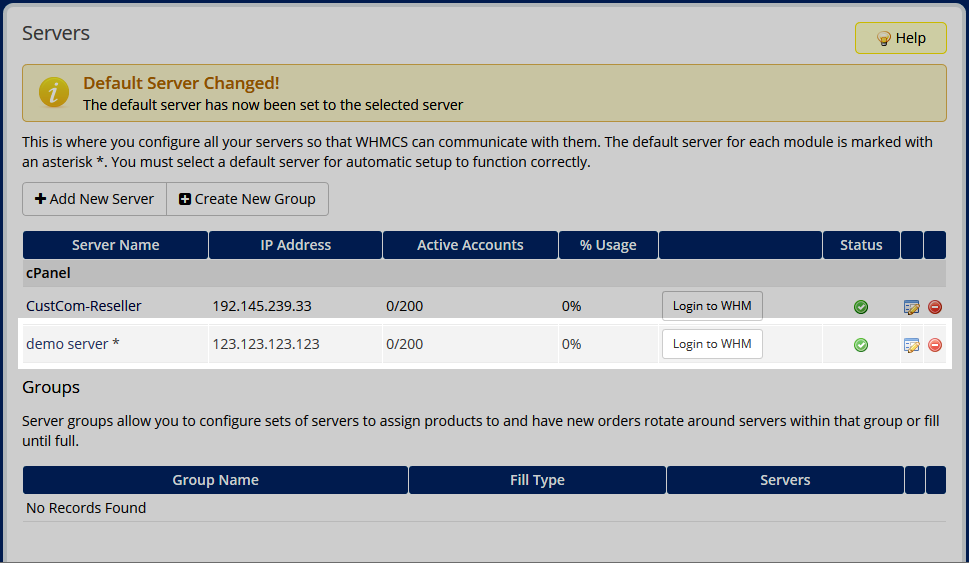Click green status icon for CustCom-Reseller
Viewport: 969px width, 563px height.
coord(861,307)
